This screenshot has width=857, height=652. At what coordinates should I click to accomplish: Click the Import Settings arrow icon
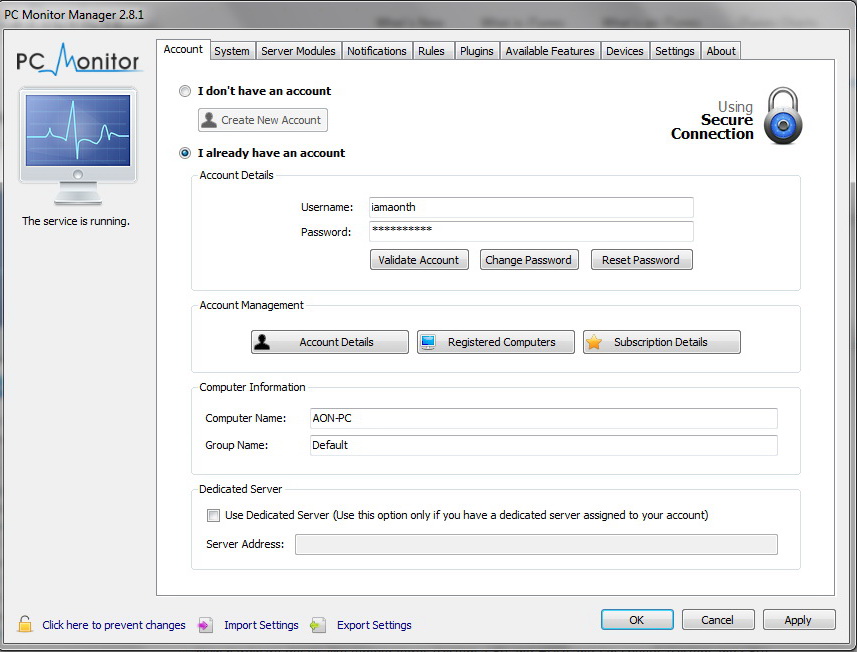click(206, 625)
